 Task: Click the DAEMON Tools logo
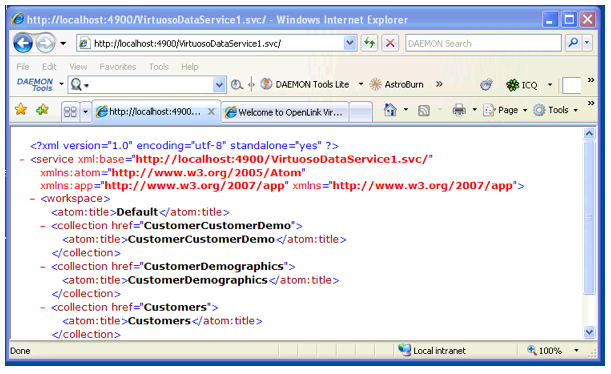point(35,84)
